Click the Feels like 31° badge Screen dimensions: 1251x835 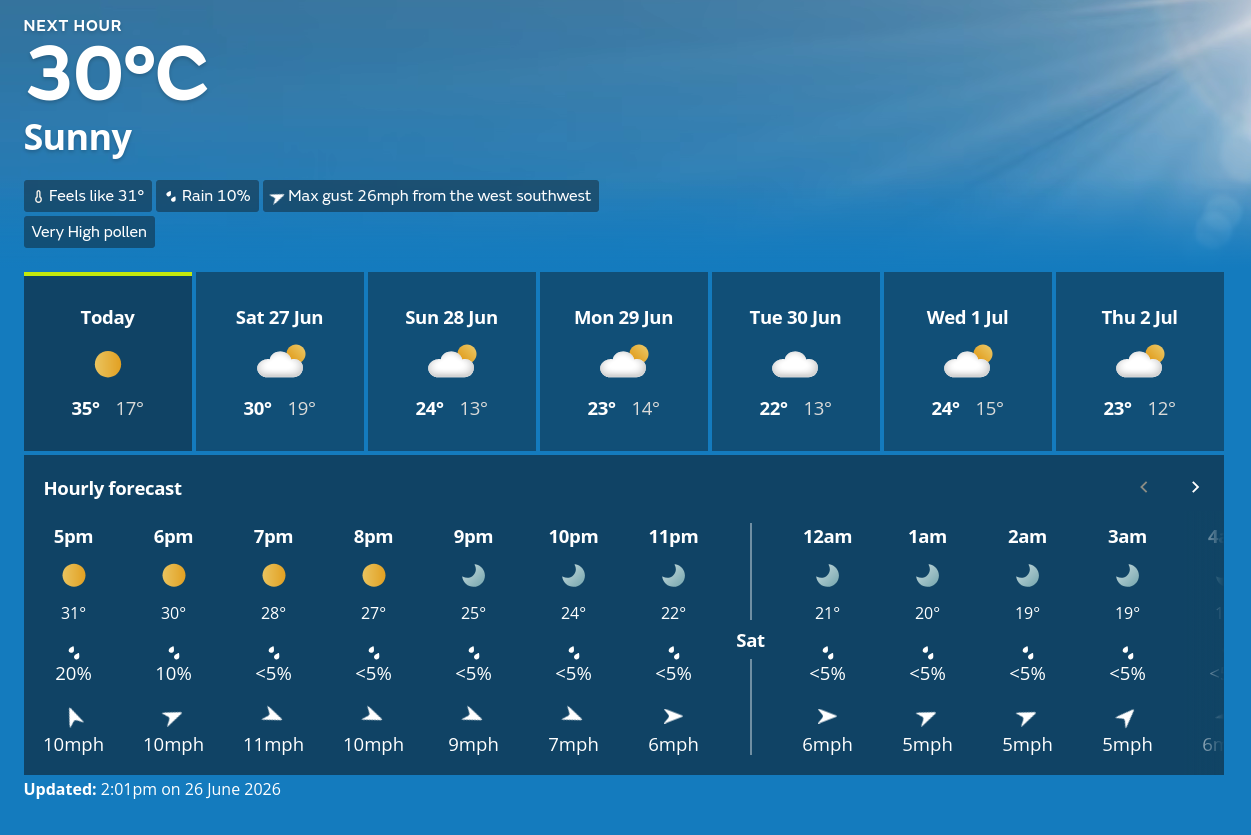88,196
